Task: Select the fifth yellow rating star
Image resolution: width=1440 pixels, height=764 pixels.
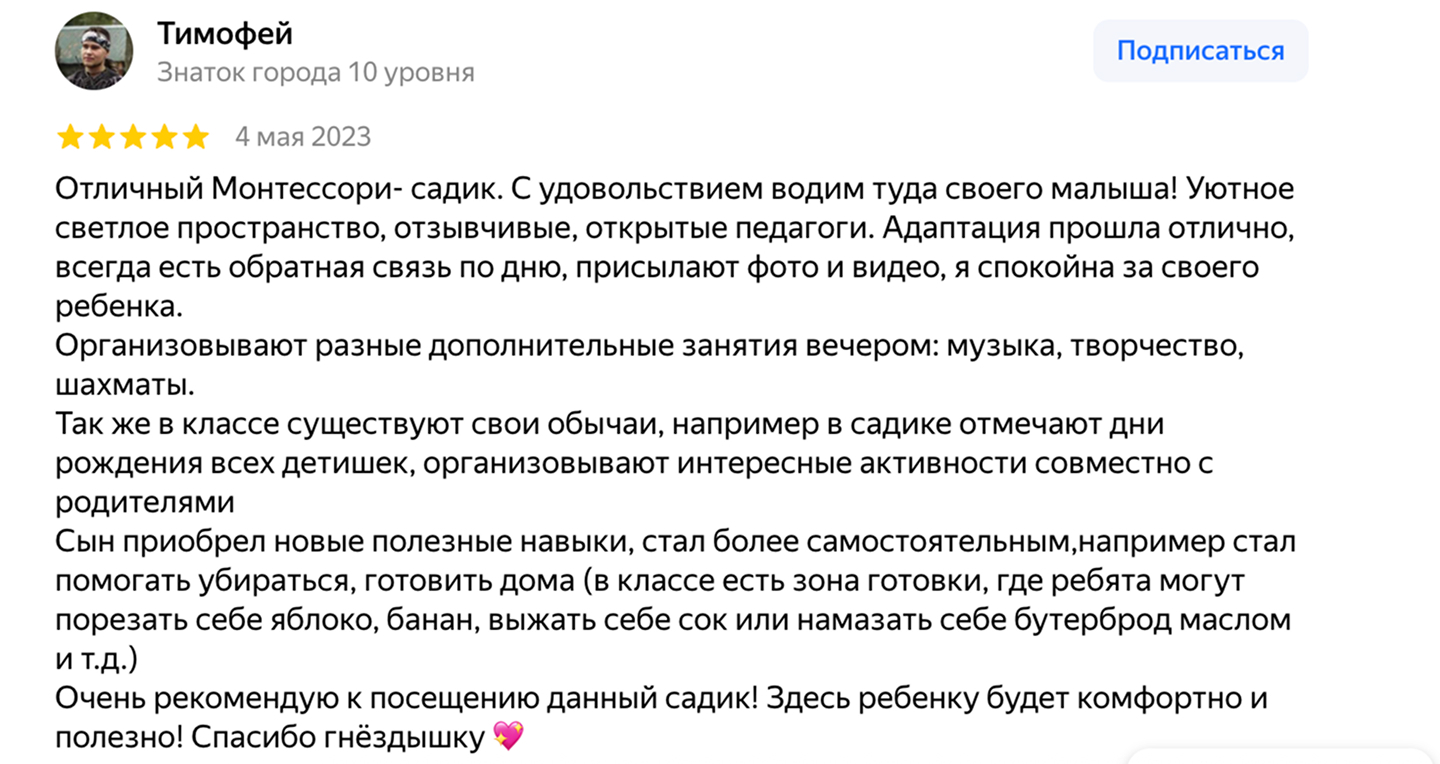Action: point(195,136)
